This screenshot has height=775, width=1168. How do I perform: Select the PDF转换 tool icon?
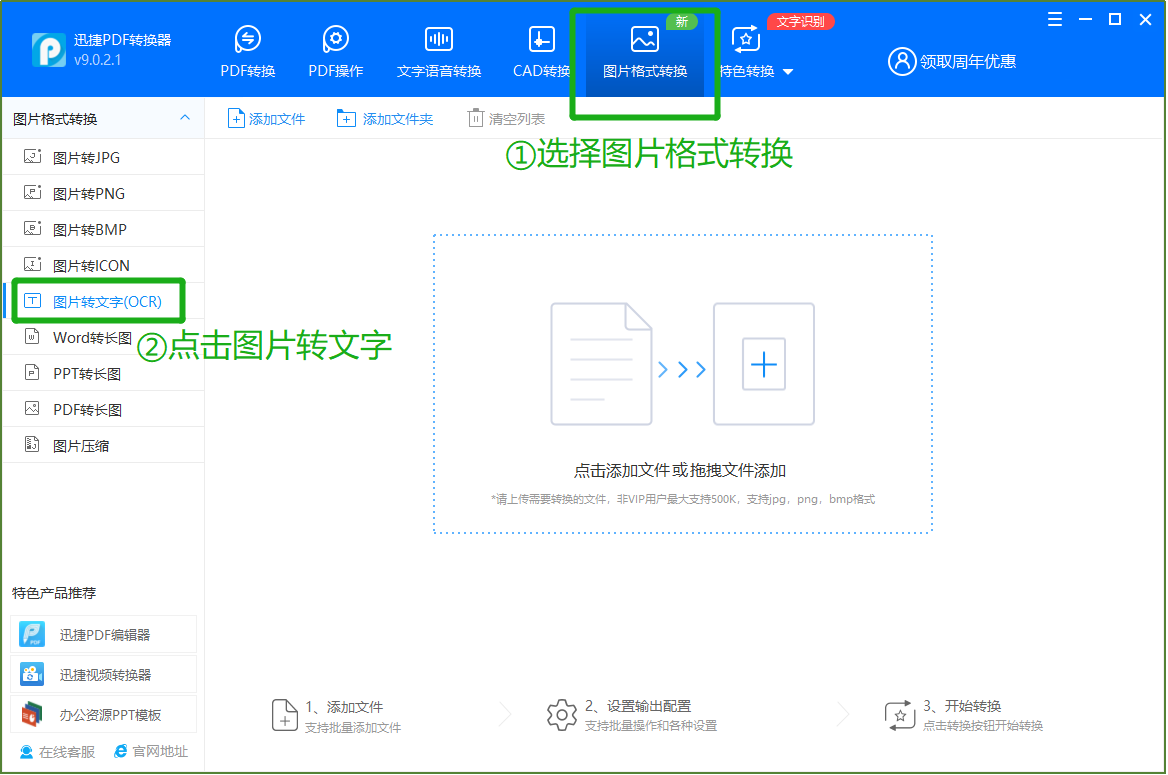[247, 50]
